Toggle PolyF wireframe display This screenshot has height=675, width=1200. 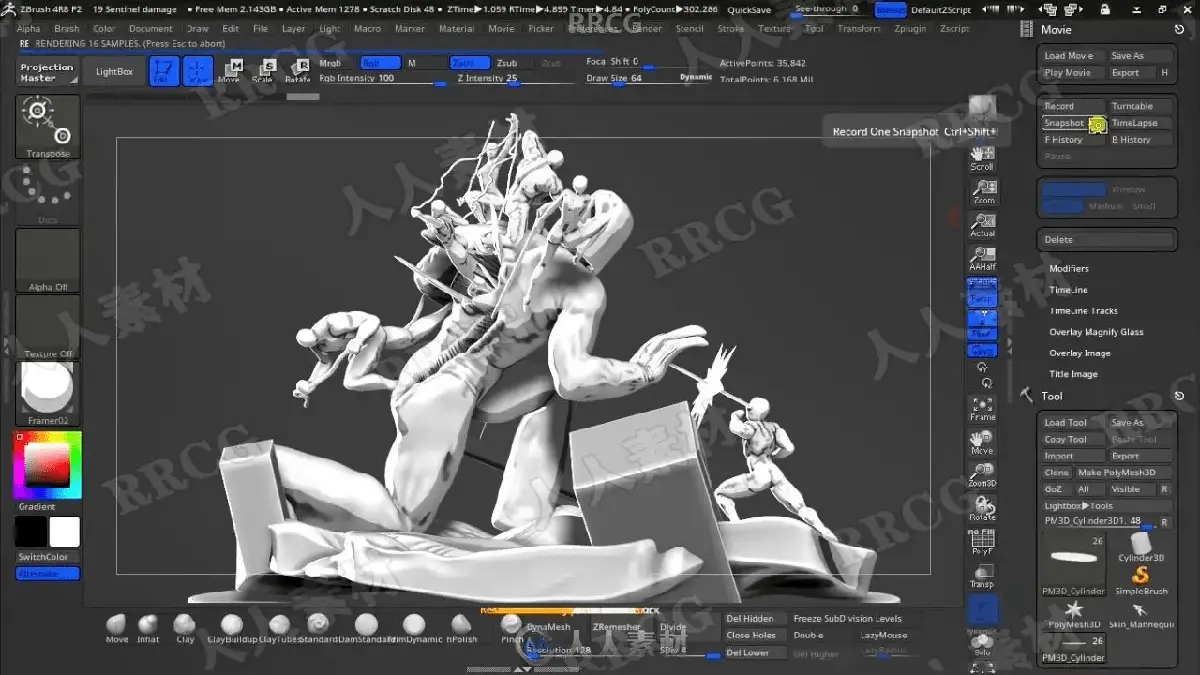tap(982, 541)
